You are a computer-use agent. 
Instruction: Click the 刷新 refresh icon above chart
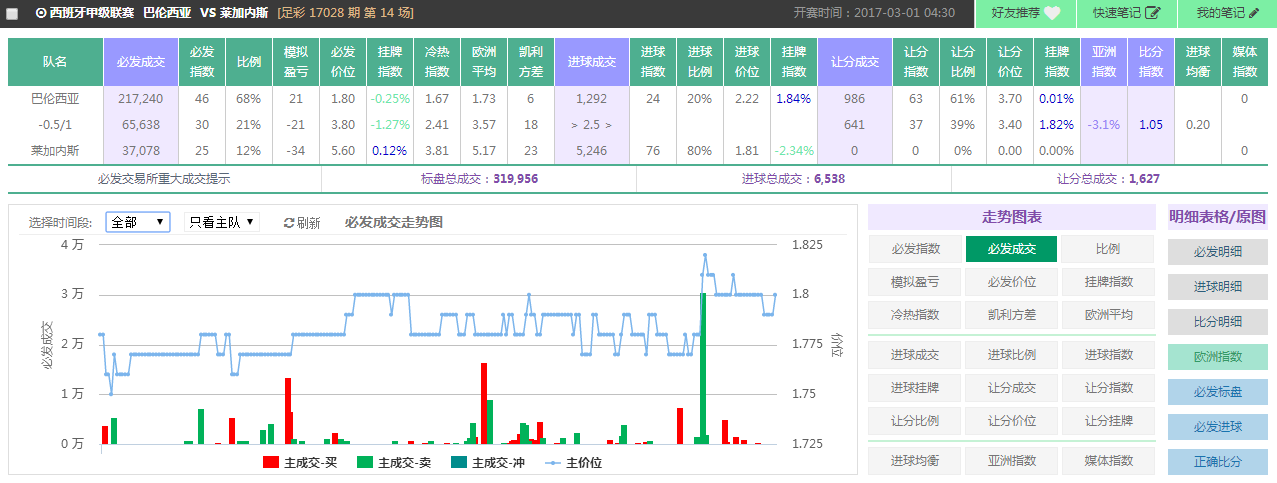[289, 223]
